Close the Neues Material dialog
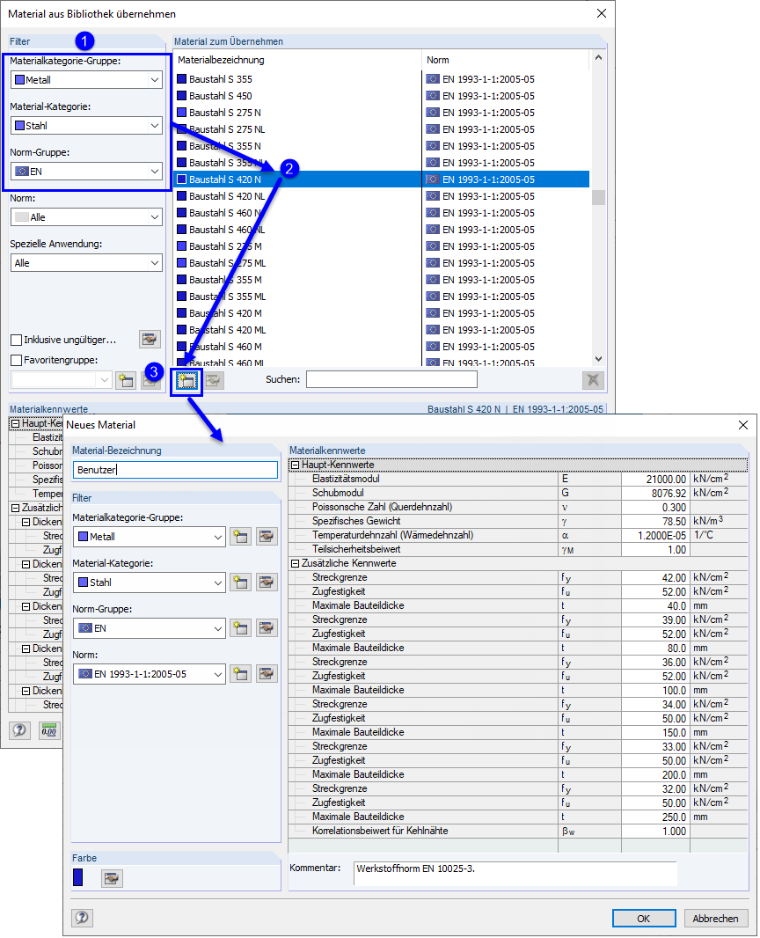 coord(743,425)
